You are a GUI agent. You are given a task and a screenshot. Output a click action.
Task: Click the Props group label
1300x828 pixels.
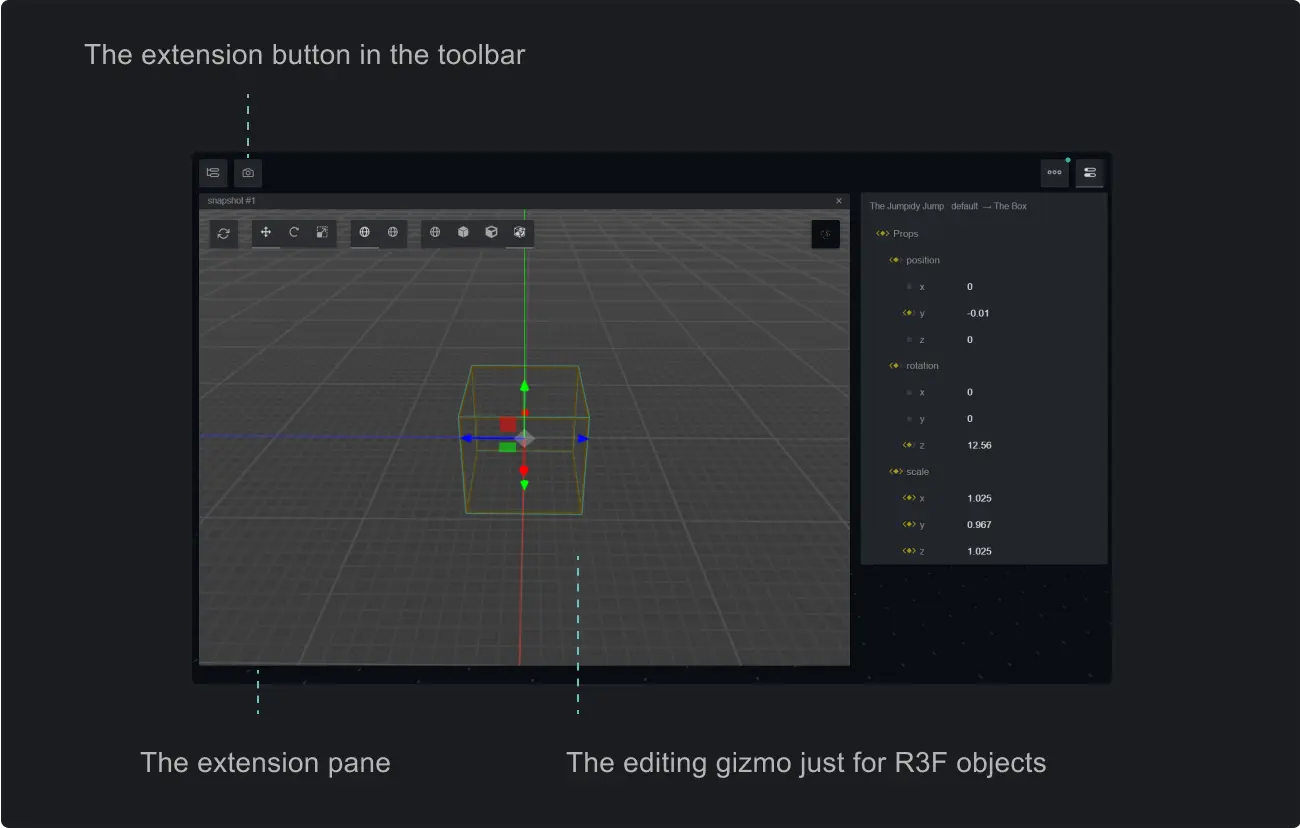click(x=905, y=234)
